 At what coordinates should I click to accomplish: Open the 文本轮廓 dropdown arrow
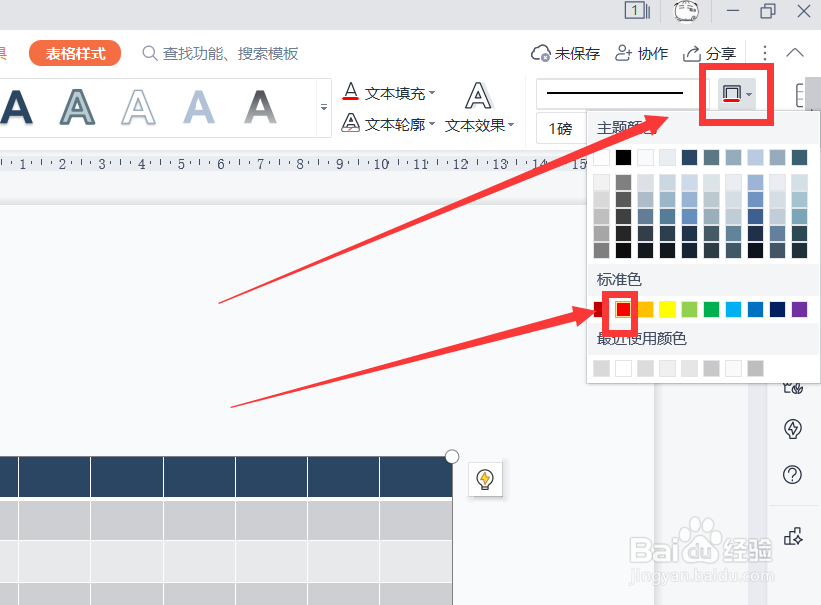coord(432,124)
